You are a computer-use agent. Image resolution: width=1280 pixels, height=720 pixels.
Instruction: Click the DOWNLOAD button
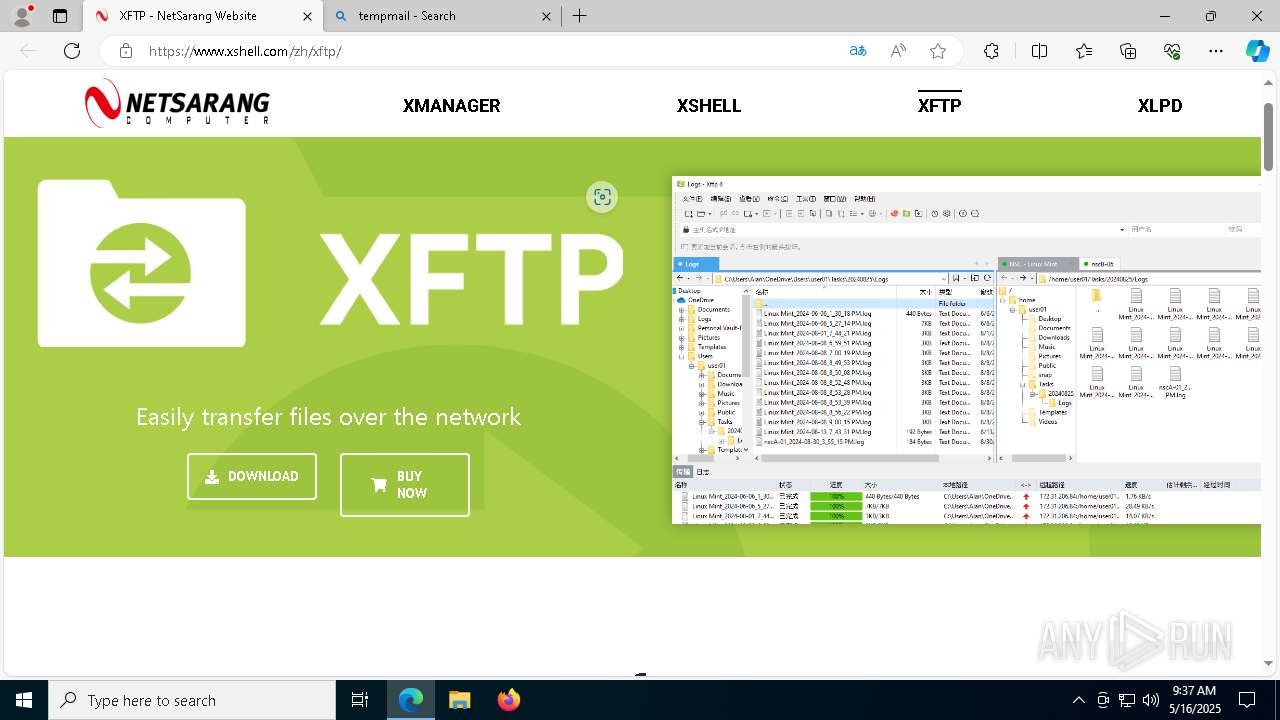(x=252, y=476)
